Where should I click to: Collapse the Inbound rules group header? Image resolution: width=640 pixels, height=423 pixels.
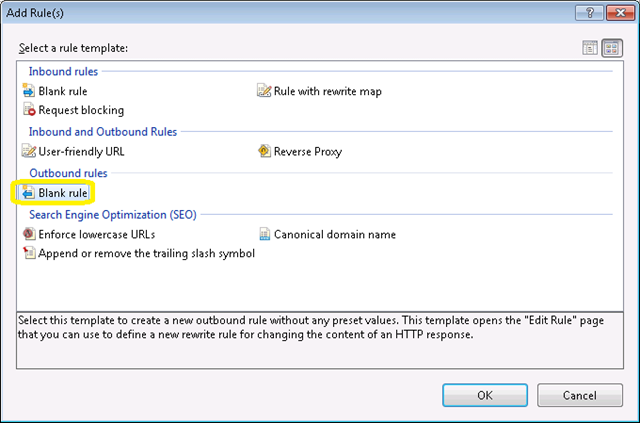63,71
